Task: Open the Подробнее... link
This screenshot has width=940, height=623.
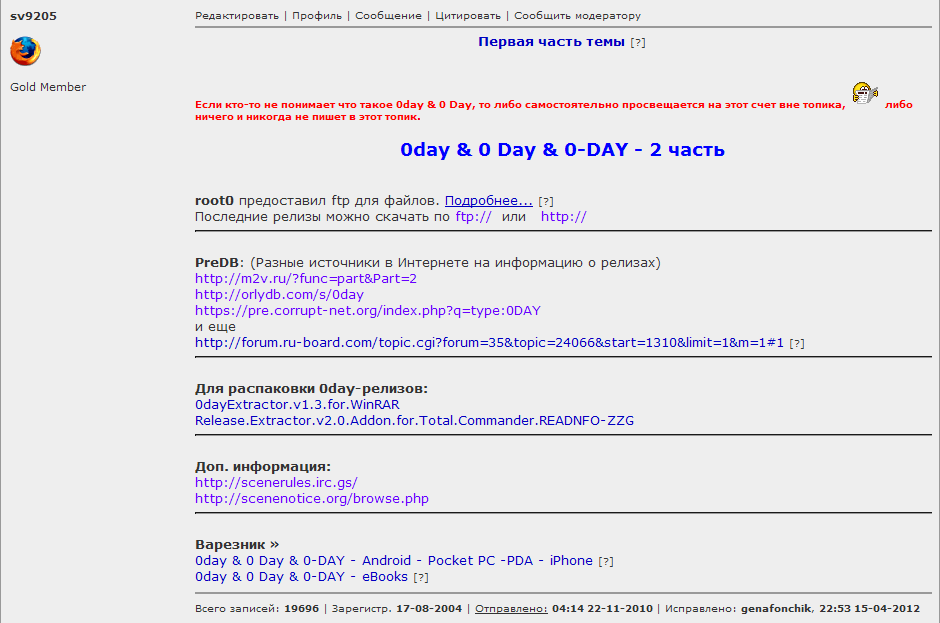Action: (x=489, y=201)
